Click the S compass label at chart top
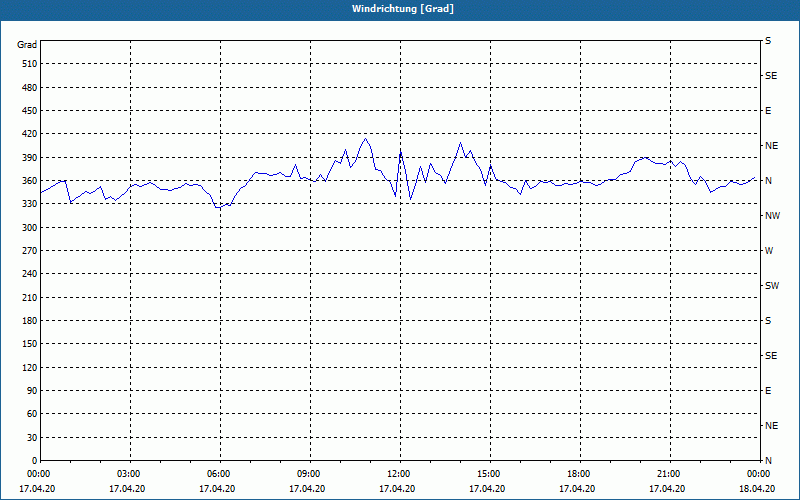This screenshot has height=500, width=800. (x=768, y=41)
